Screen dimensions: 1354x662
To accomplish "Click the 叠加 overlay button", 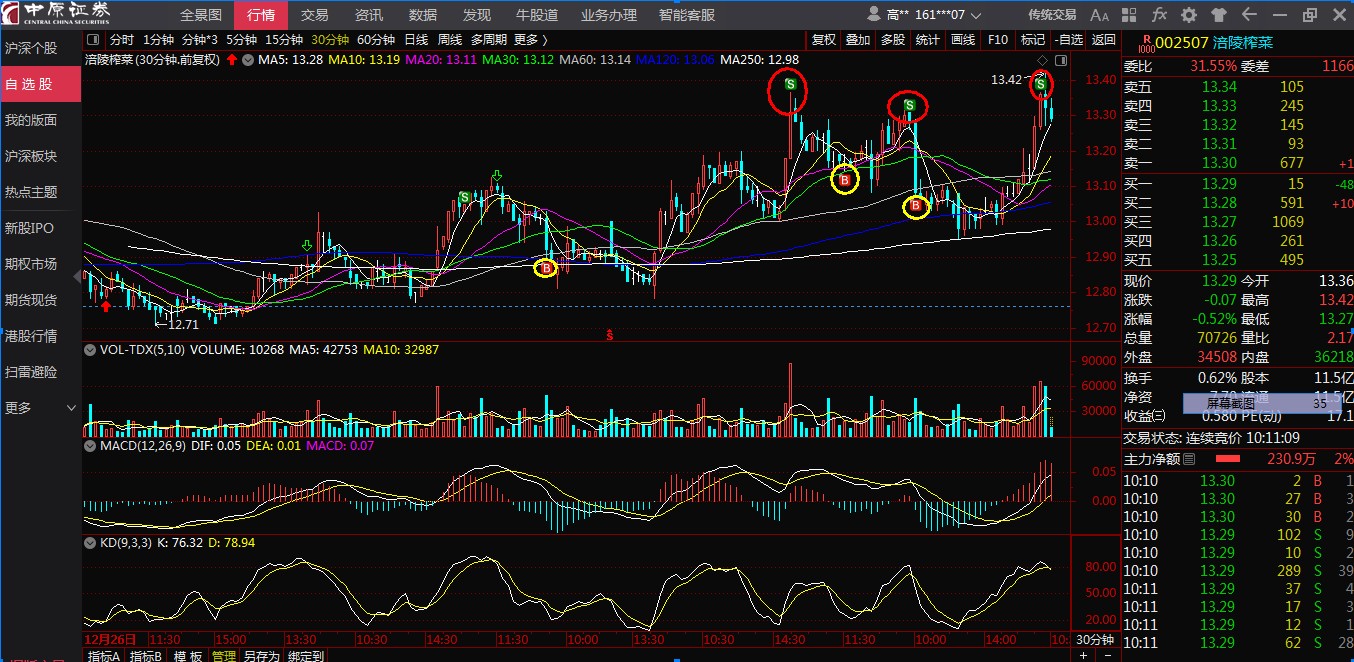I will 858,40.
